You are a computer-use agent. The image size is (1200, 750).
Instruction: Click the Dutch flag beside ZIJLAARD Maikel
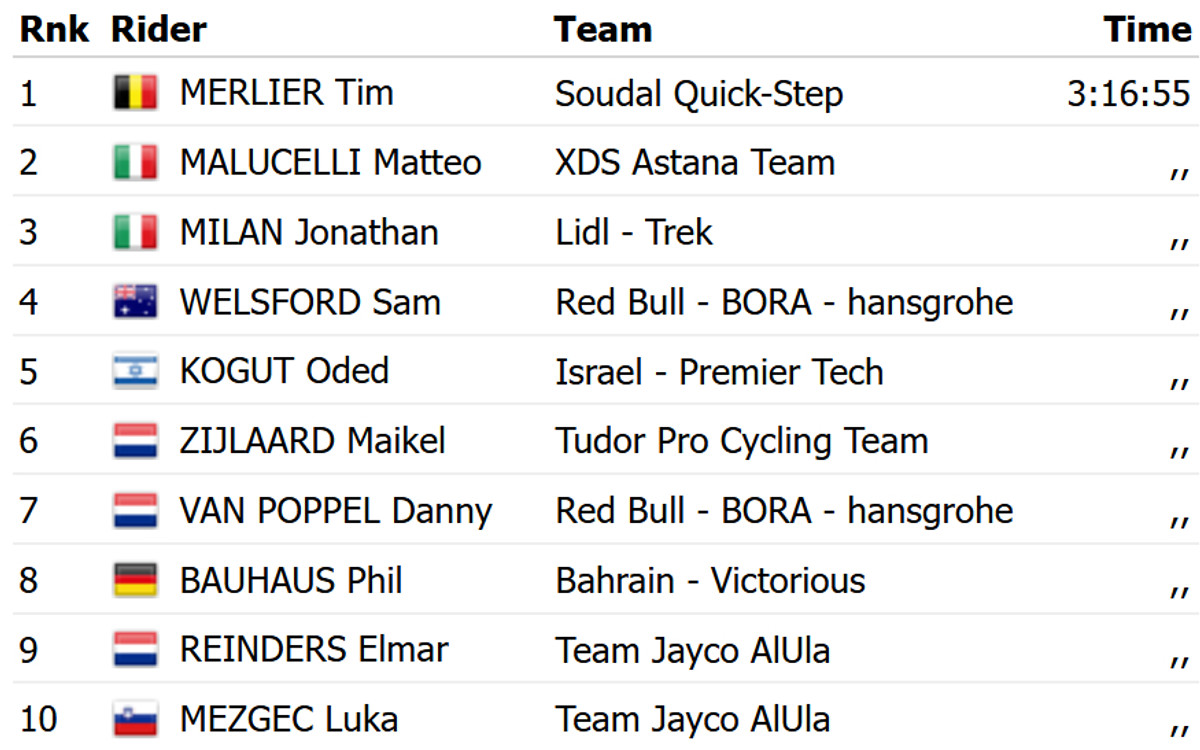pyautogui.click(x=135, y=441)
